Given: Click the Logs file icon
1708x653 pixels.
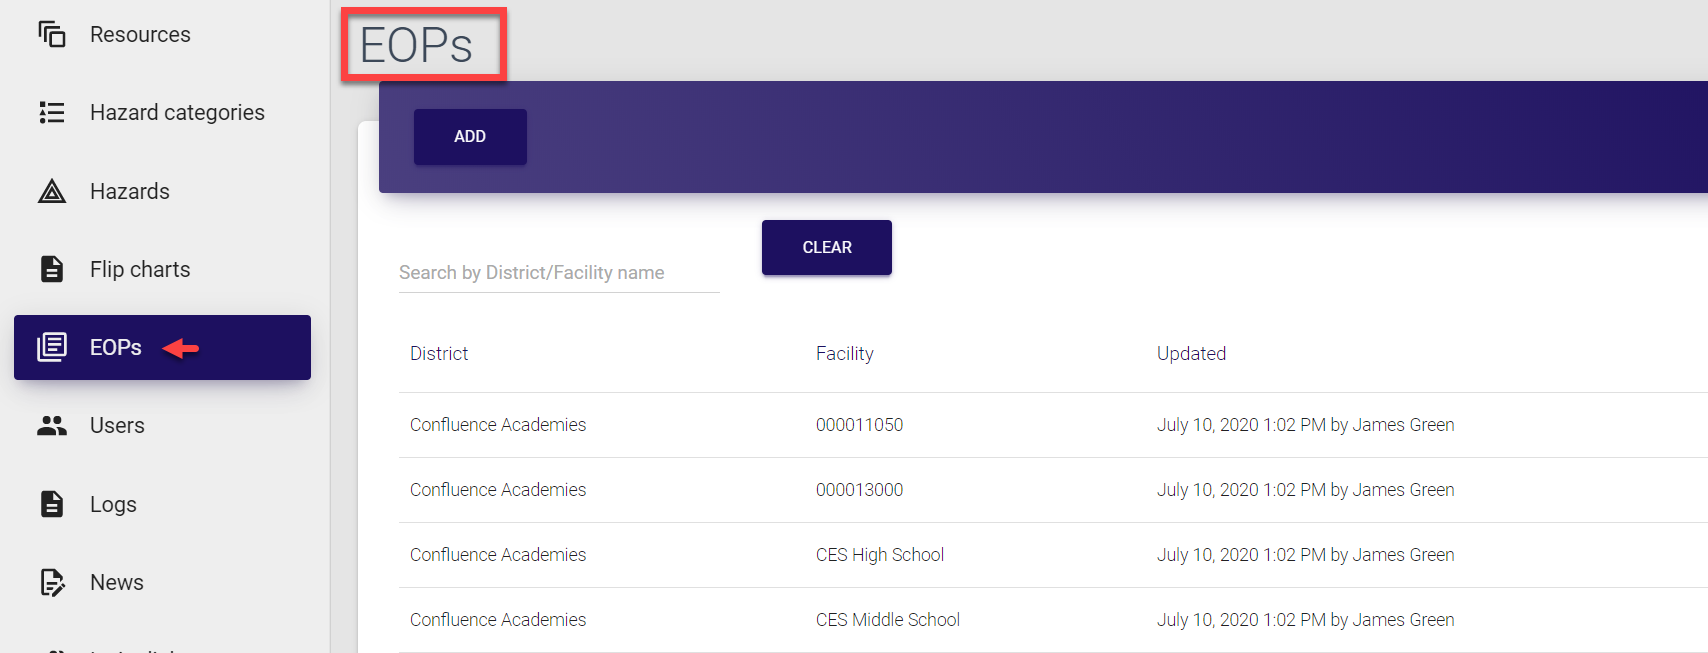Looking at the screenshot, I should [x=52, y=504].
